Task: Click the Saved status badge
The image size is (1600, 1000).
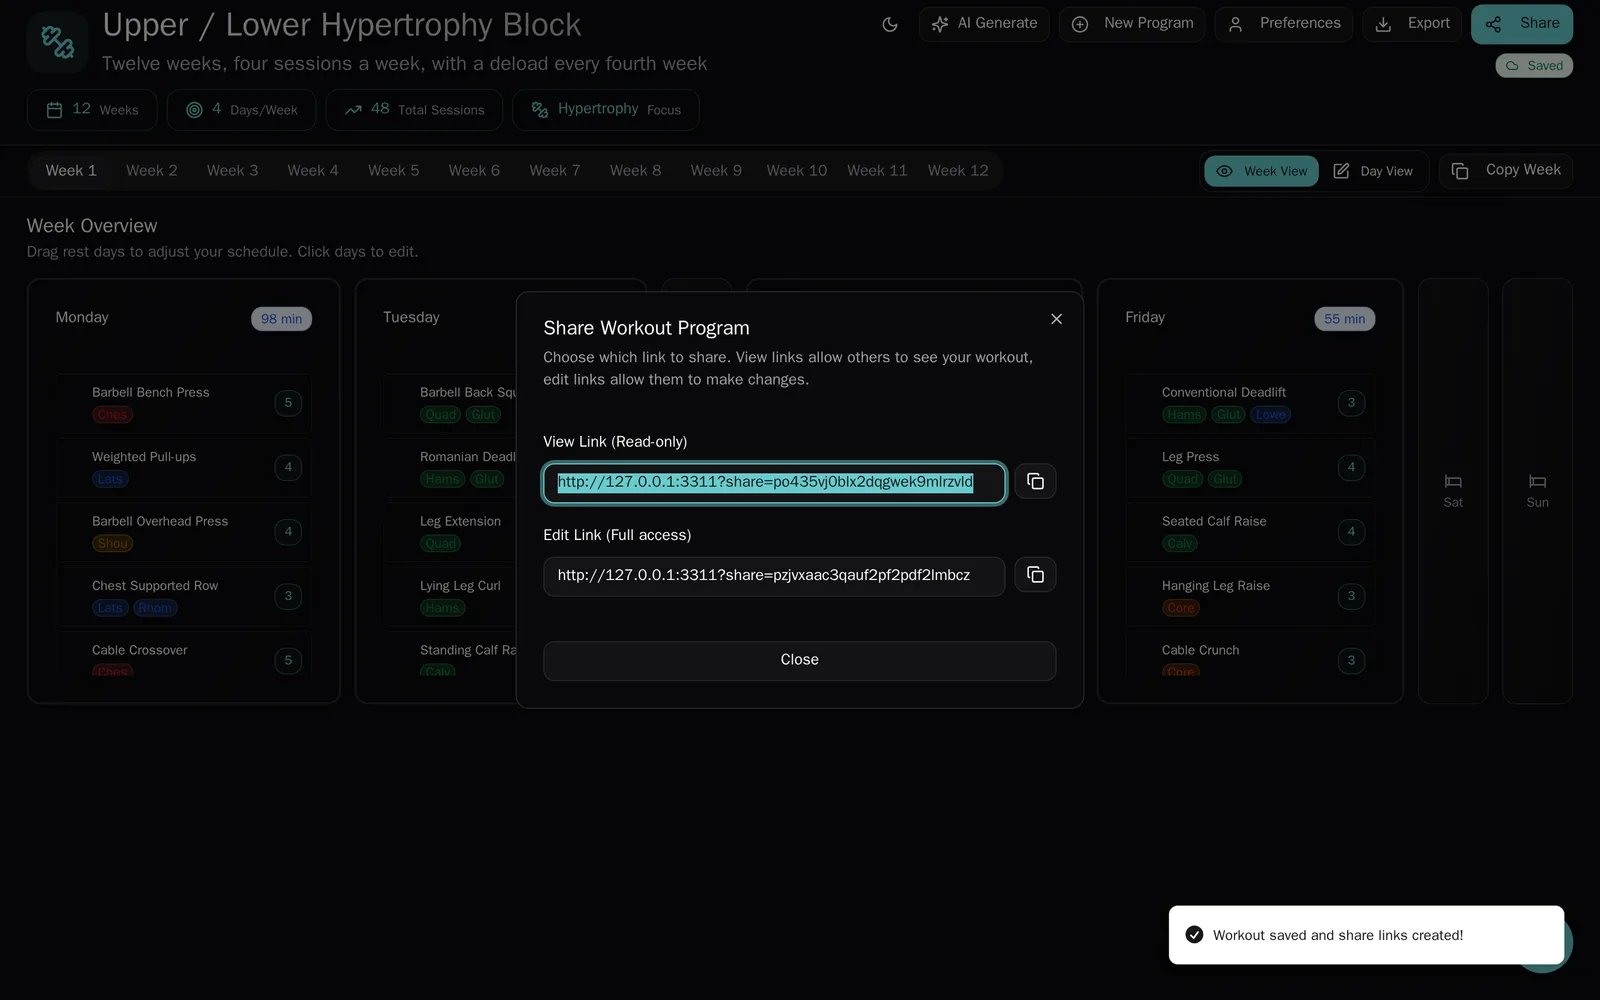Action: click(x=1534, y=66)
